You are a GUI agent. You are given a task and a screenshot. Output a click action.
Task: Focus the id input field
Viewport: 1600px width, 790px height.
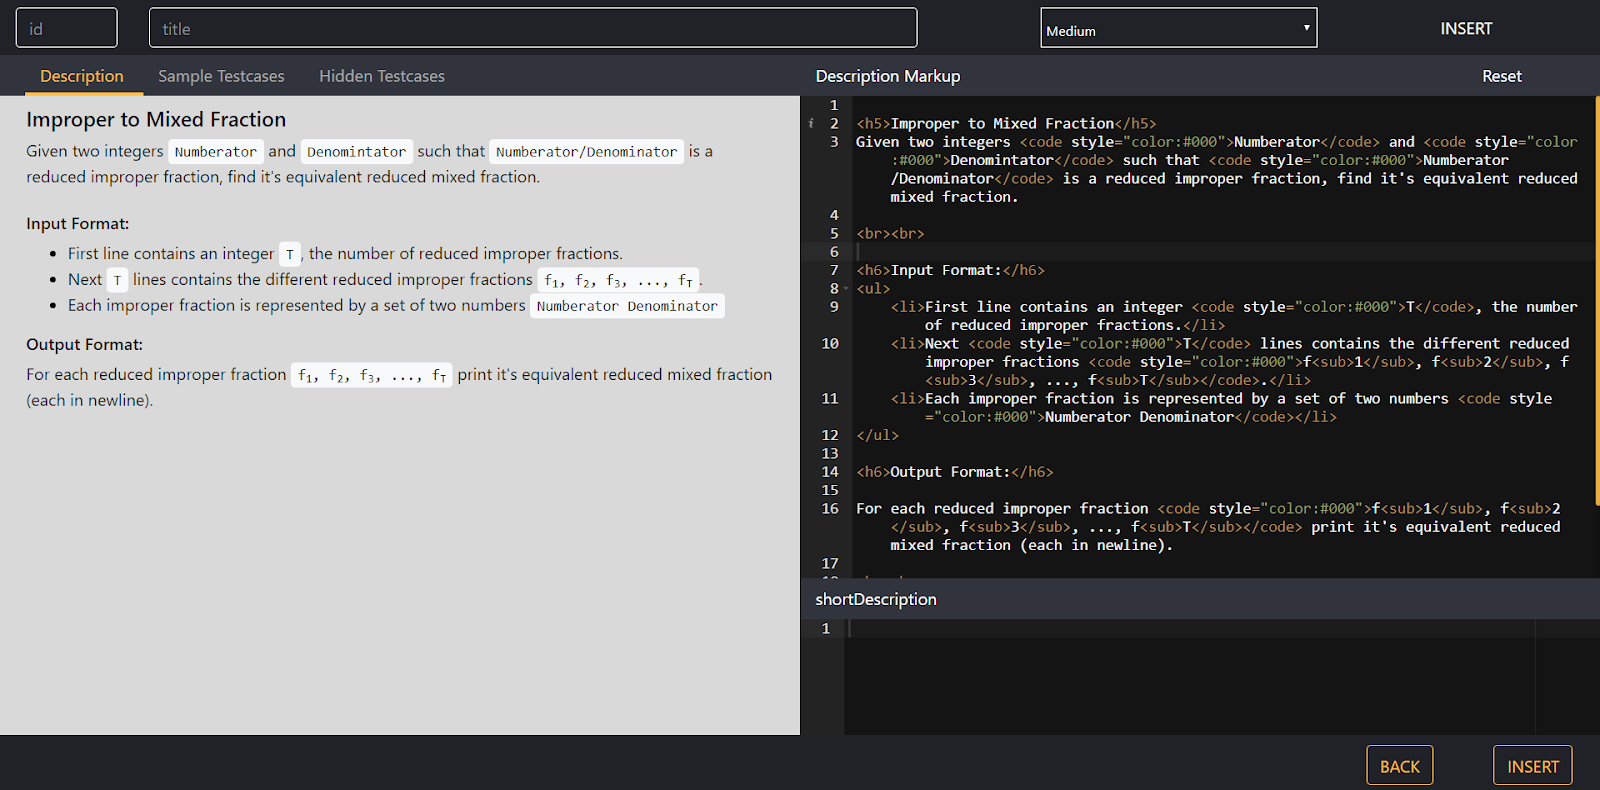[x=67, y=29]
